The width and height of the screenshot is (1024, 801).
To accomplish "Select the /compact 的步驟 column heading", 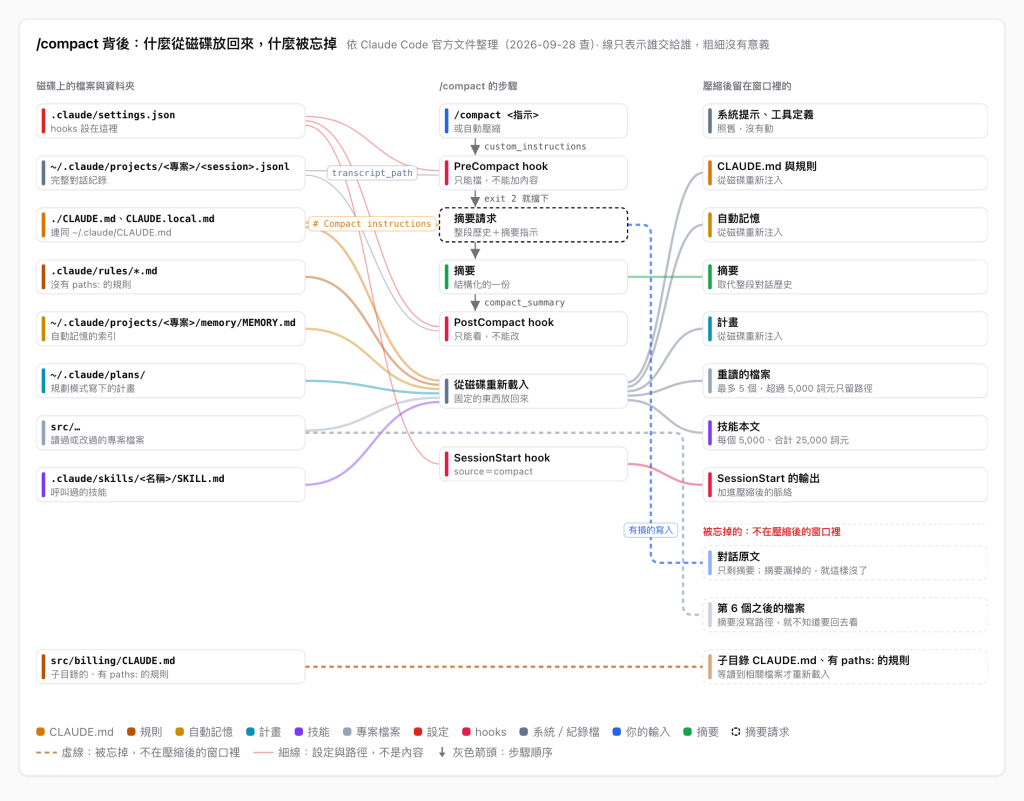I will 478,86.
